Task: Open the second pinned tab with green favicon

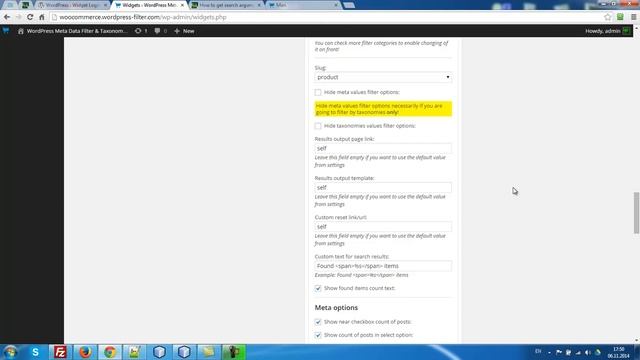Action: tap(25, 5)
